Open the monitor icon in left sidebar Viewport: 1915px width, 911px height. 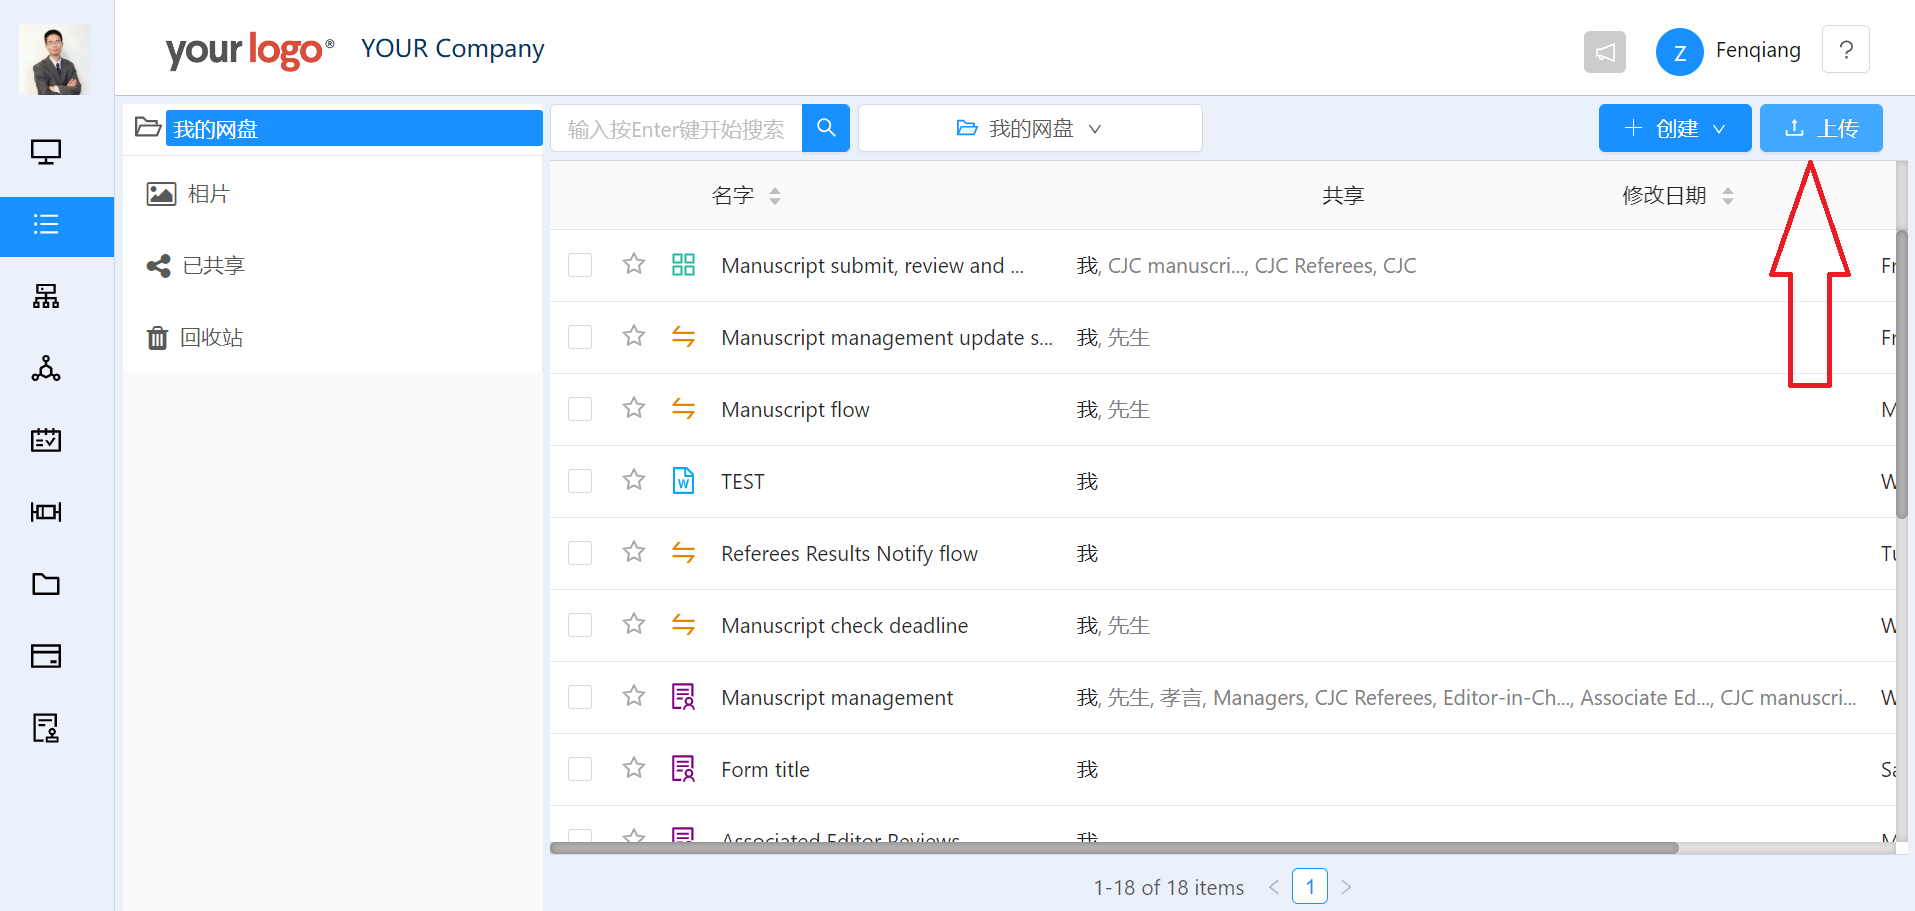coord(46,152)
